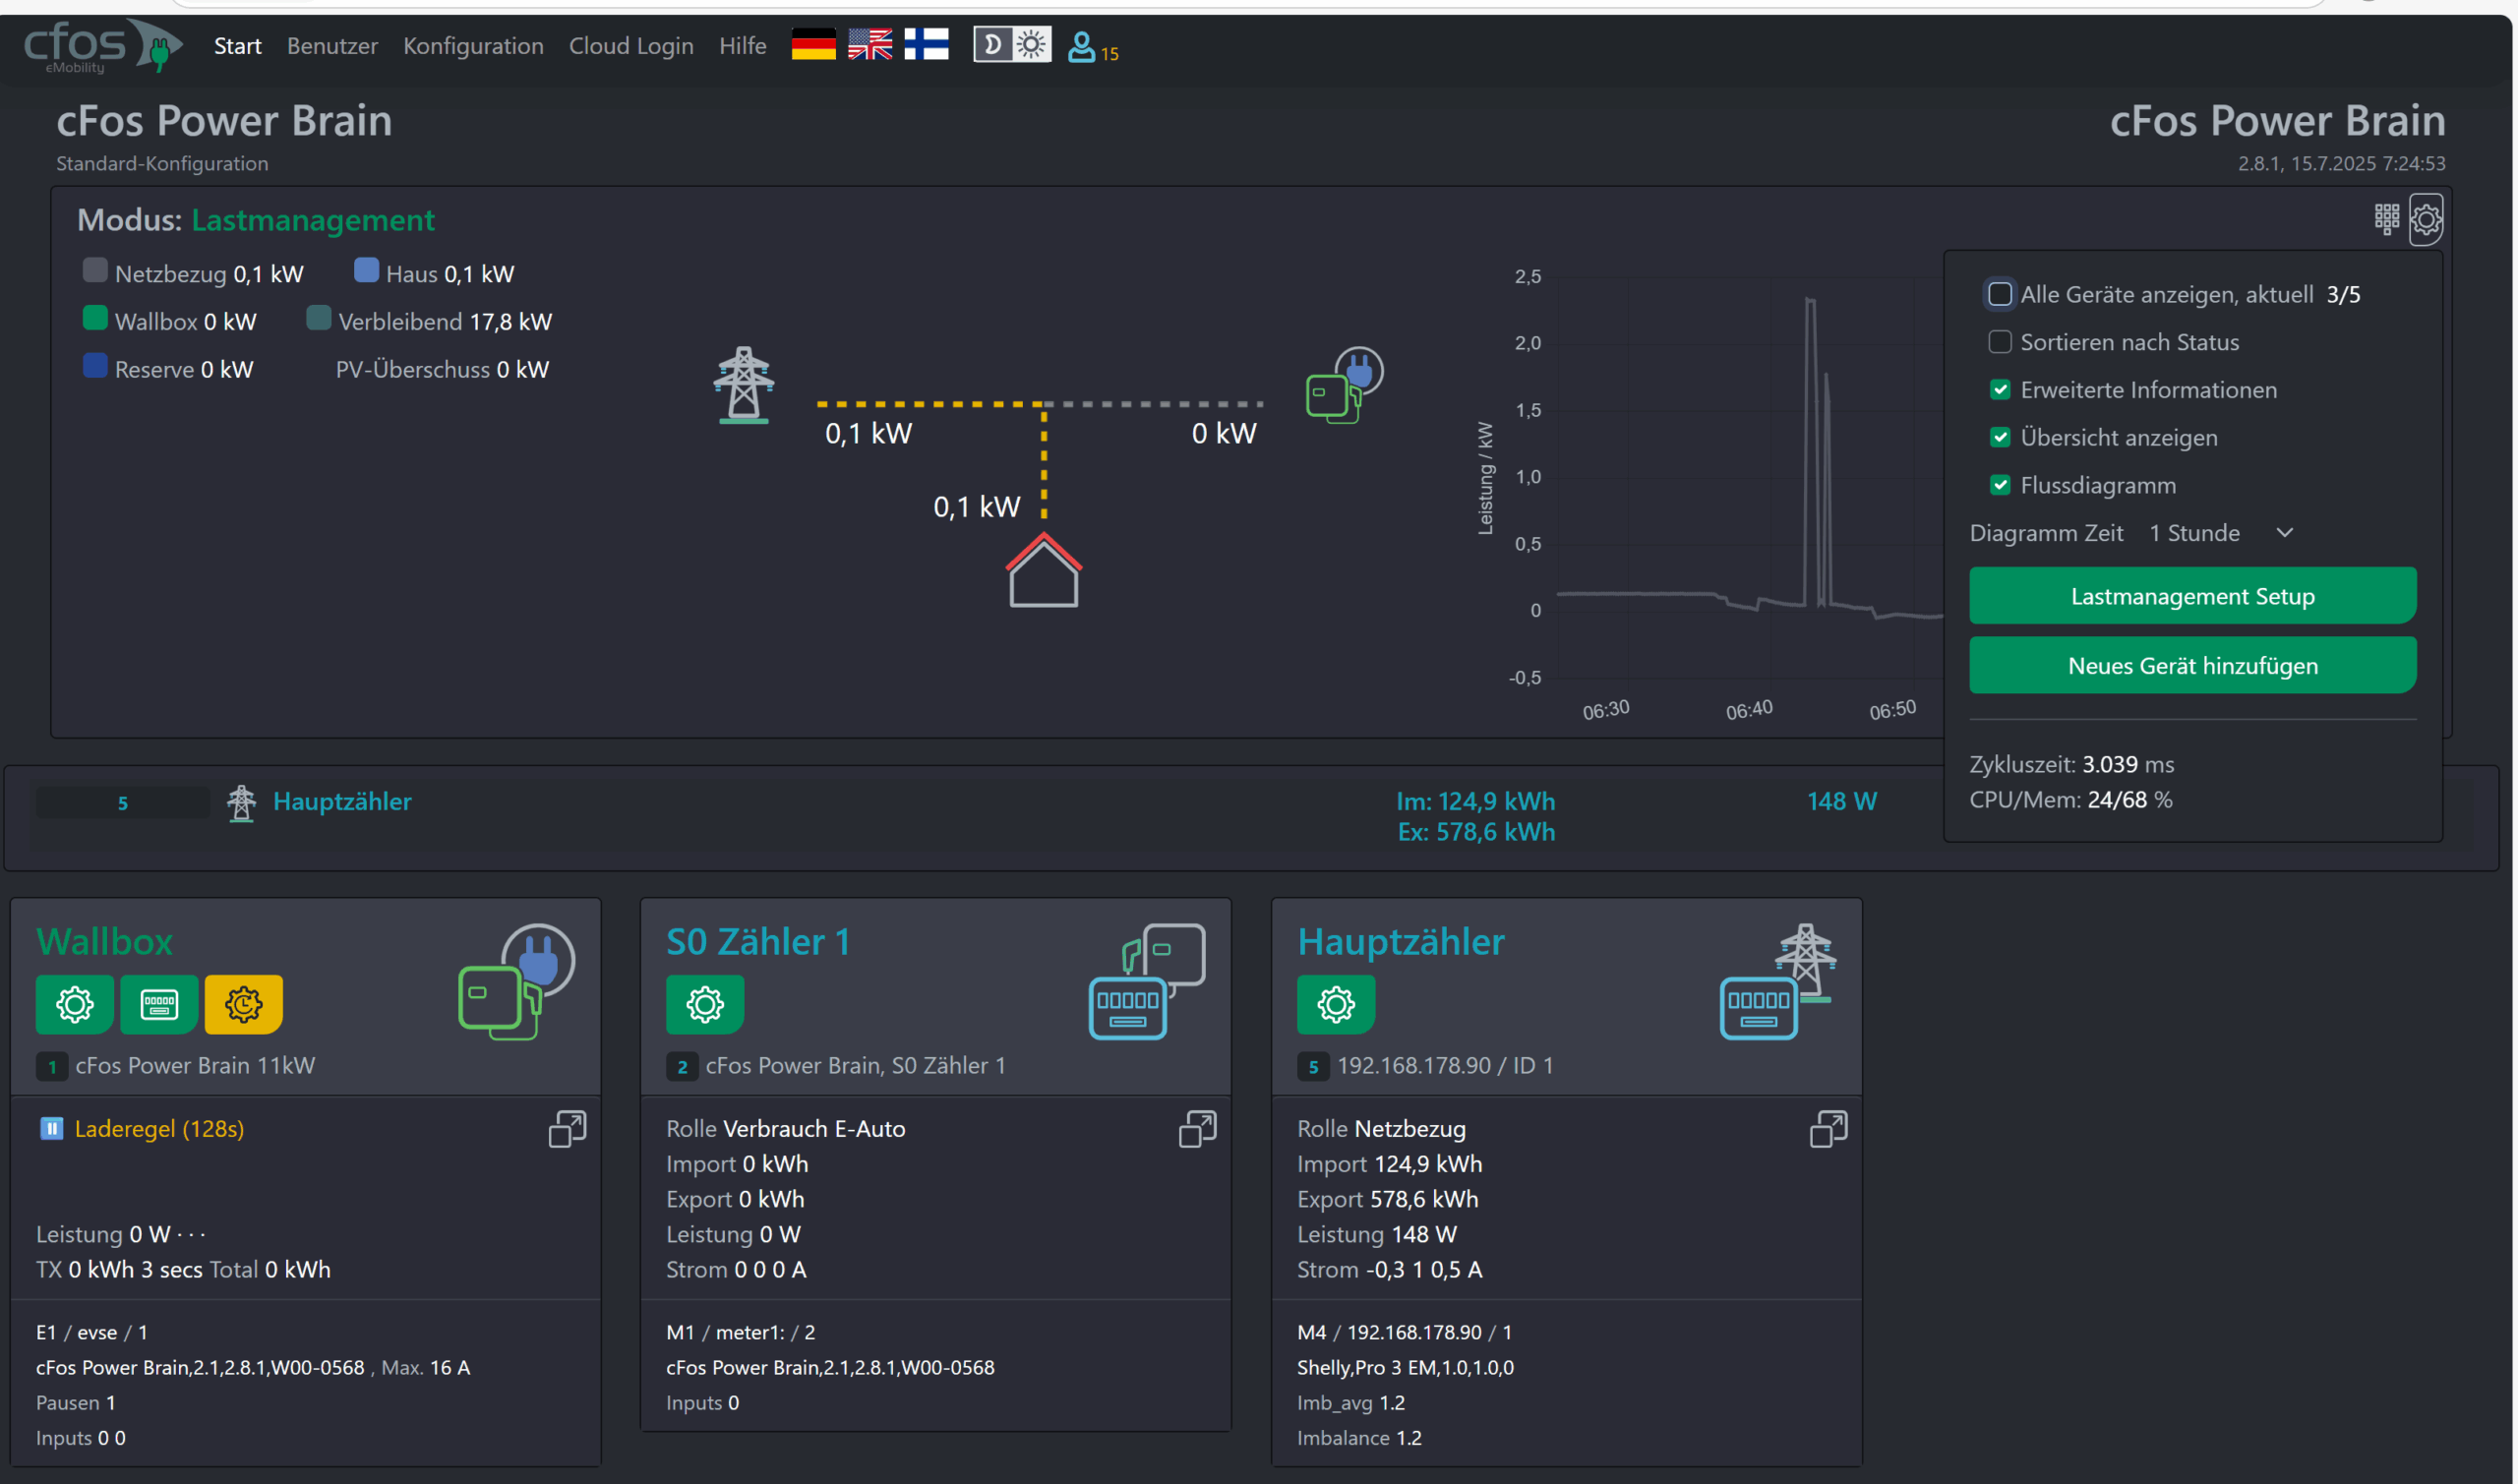Click the Wallbox card title

[x=104, y=942]
